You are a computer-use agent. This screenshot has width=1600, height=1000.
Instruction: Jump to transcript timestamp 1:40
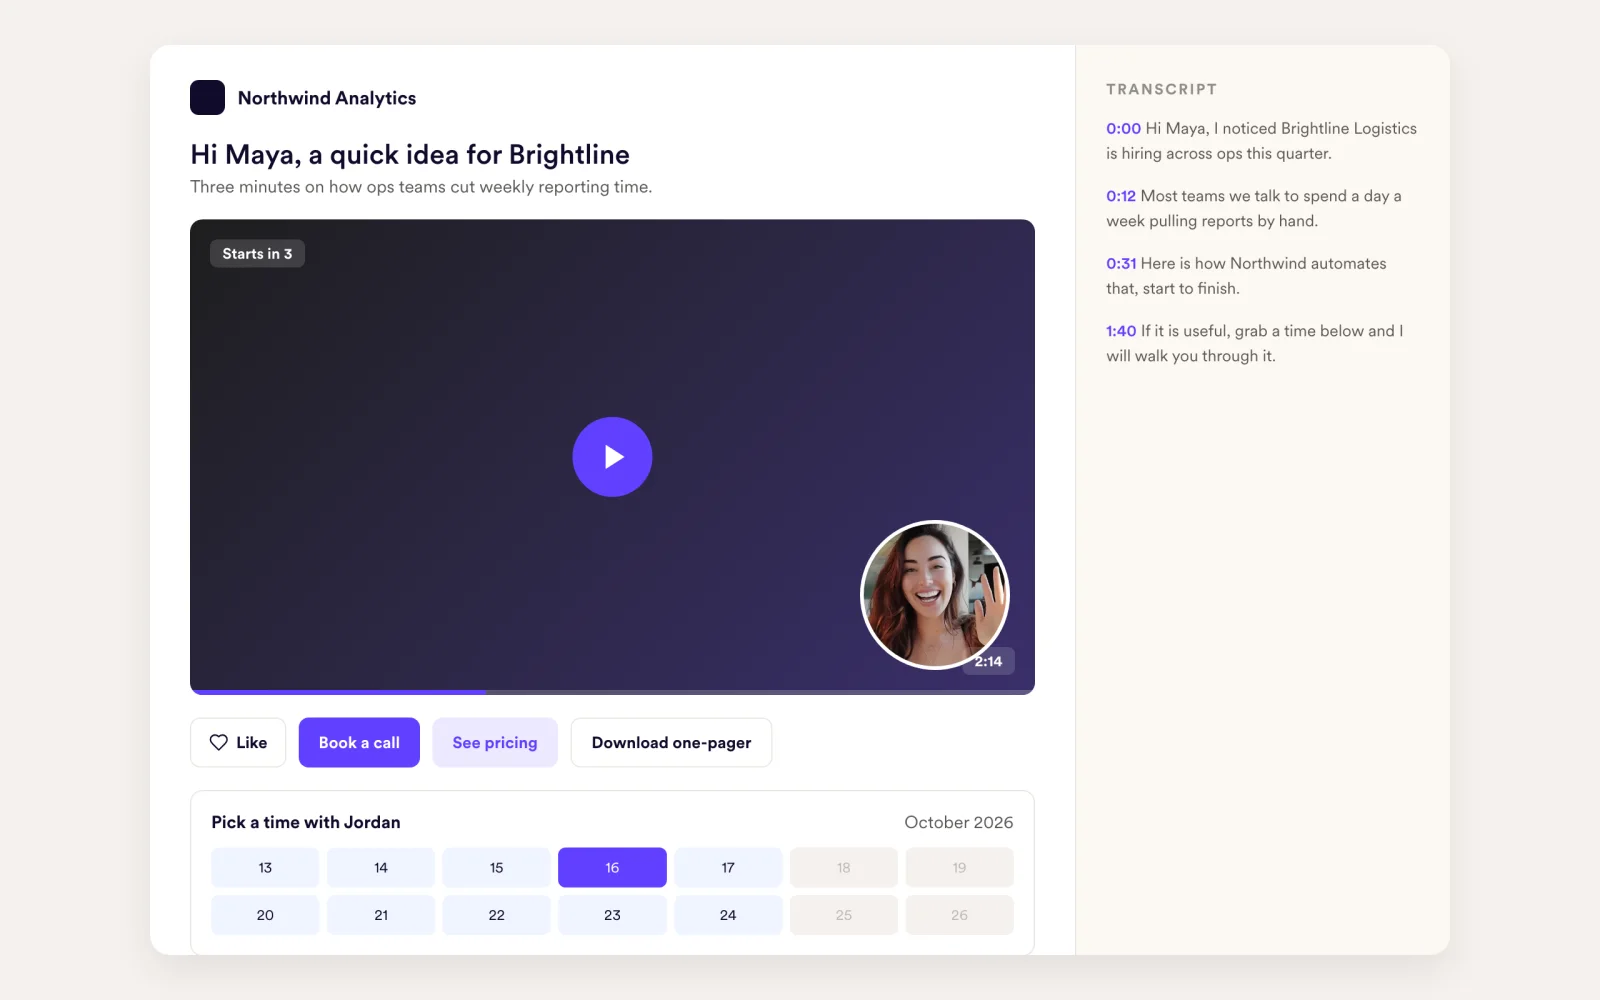click(x=1121, y=331)
